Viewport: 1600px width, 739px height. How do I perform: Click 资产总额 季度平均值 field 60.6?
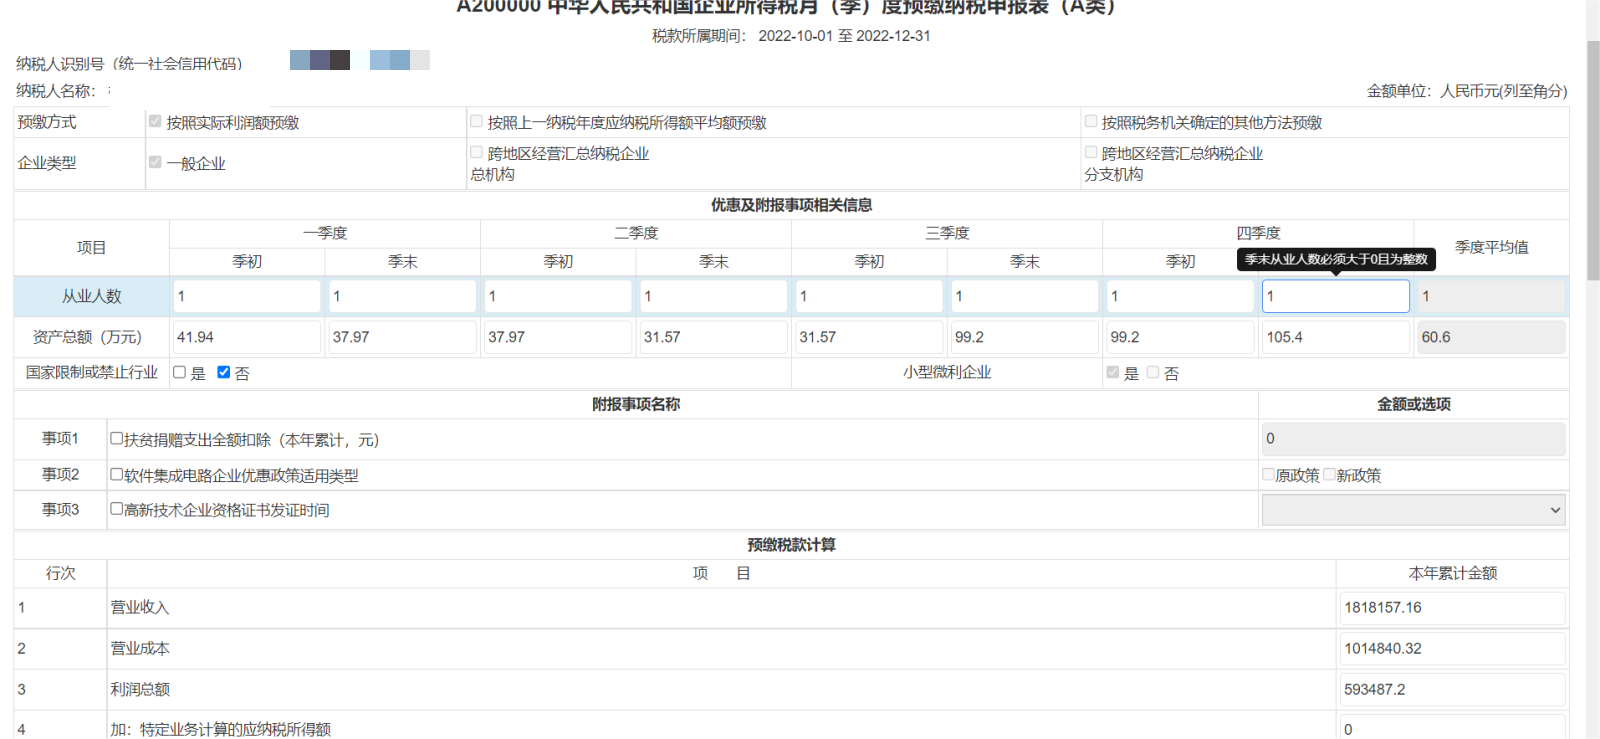[1491, 337]
